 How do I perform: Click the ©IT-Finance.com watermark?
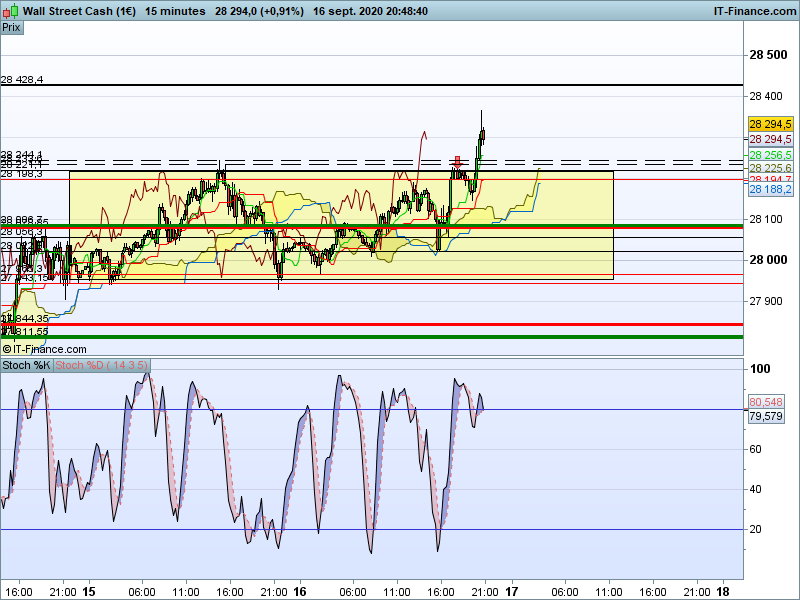coord(44,349)
